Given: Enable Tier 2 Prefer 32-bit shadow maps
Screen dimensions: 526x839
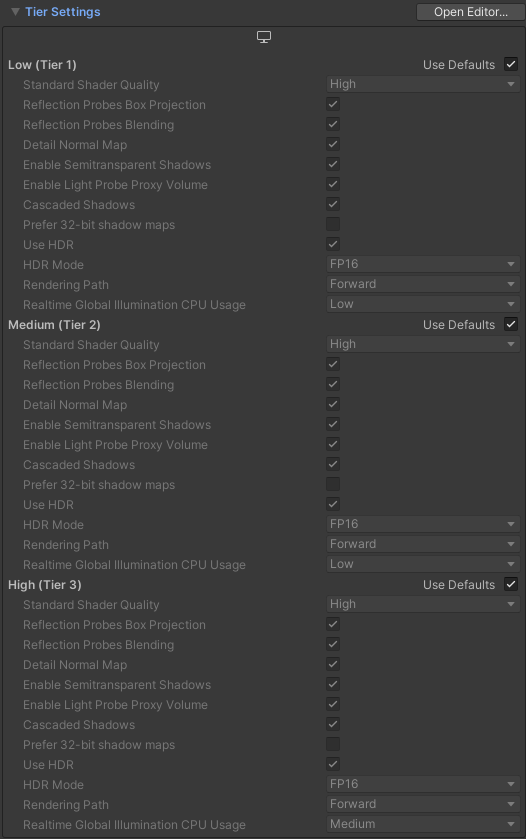Looking at the screenshot, I should (333, 484).
